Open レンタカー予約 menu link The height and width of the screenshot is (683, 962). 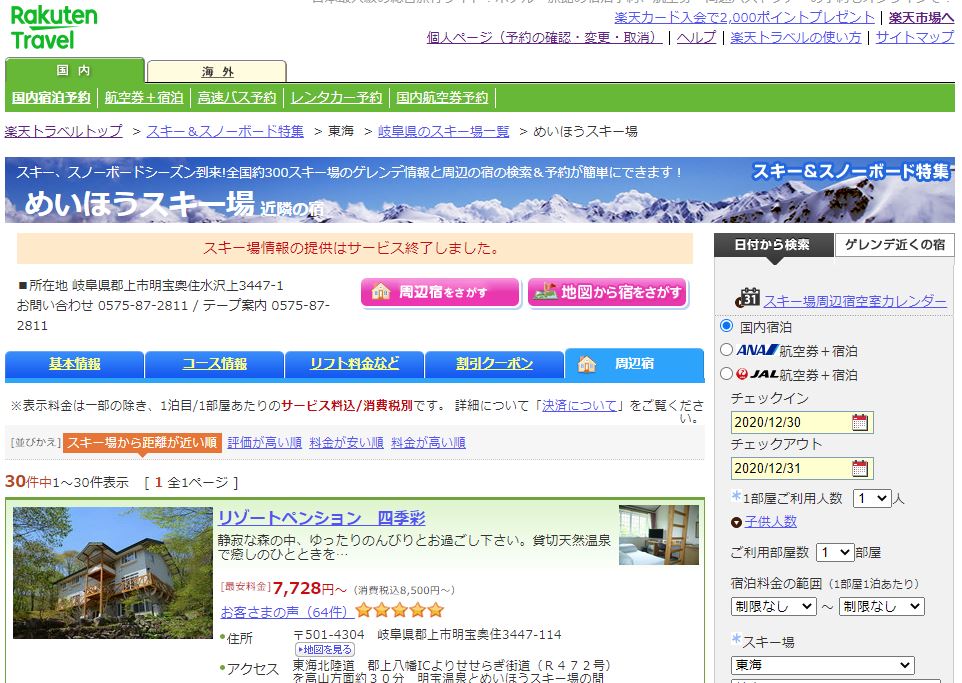pyautogui.click(x=336, y=98)
